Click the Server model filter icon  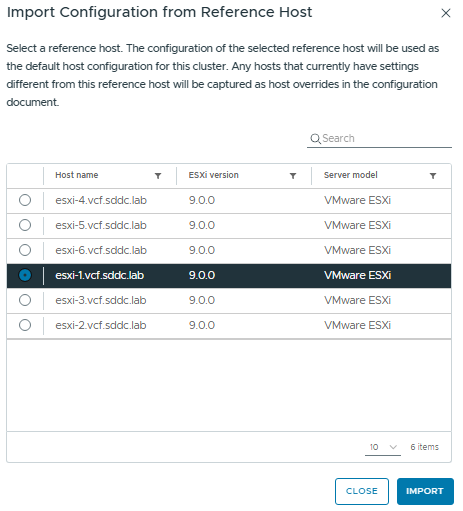433,176
